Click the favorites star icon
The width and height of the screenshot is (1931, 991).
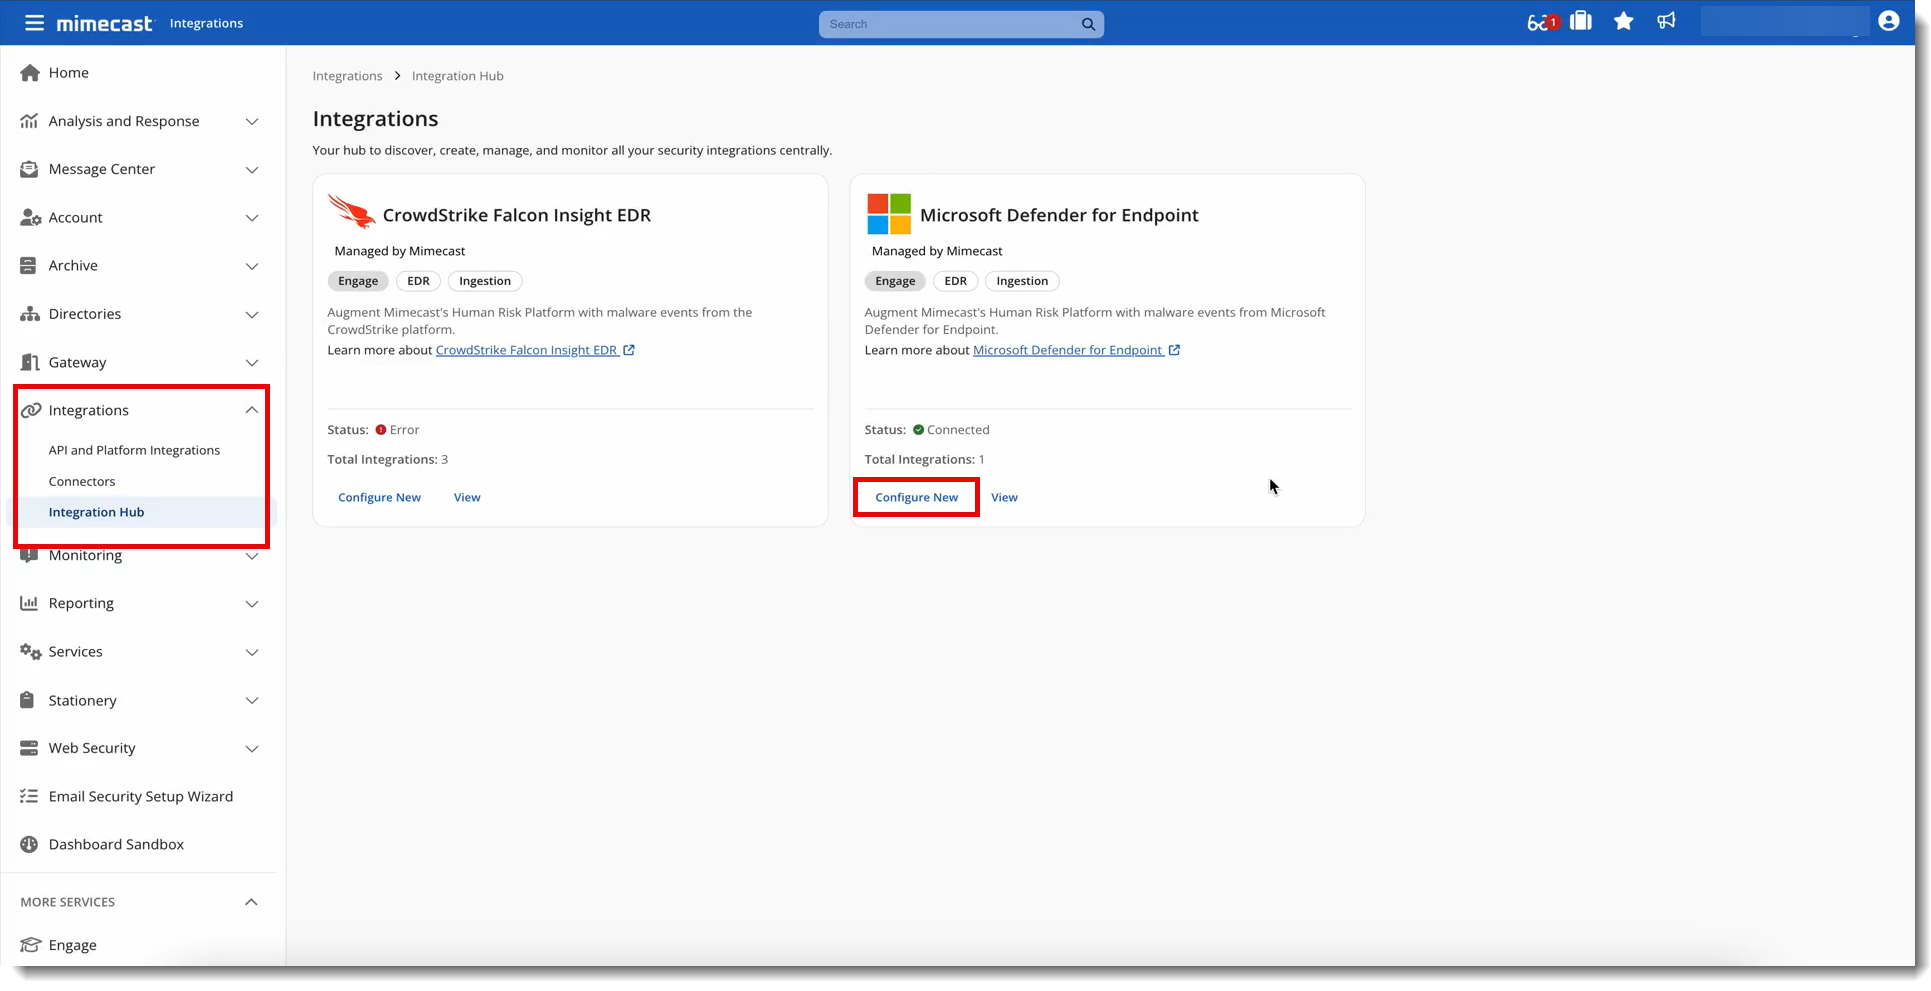[x=1623, y=21]
